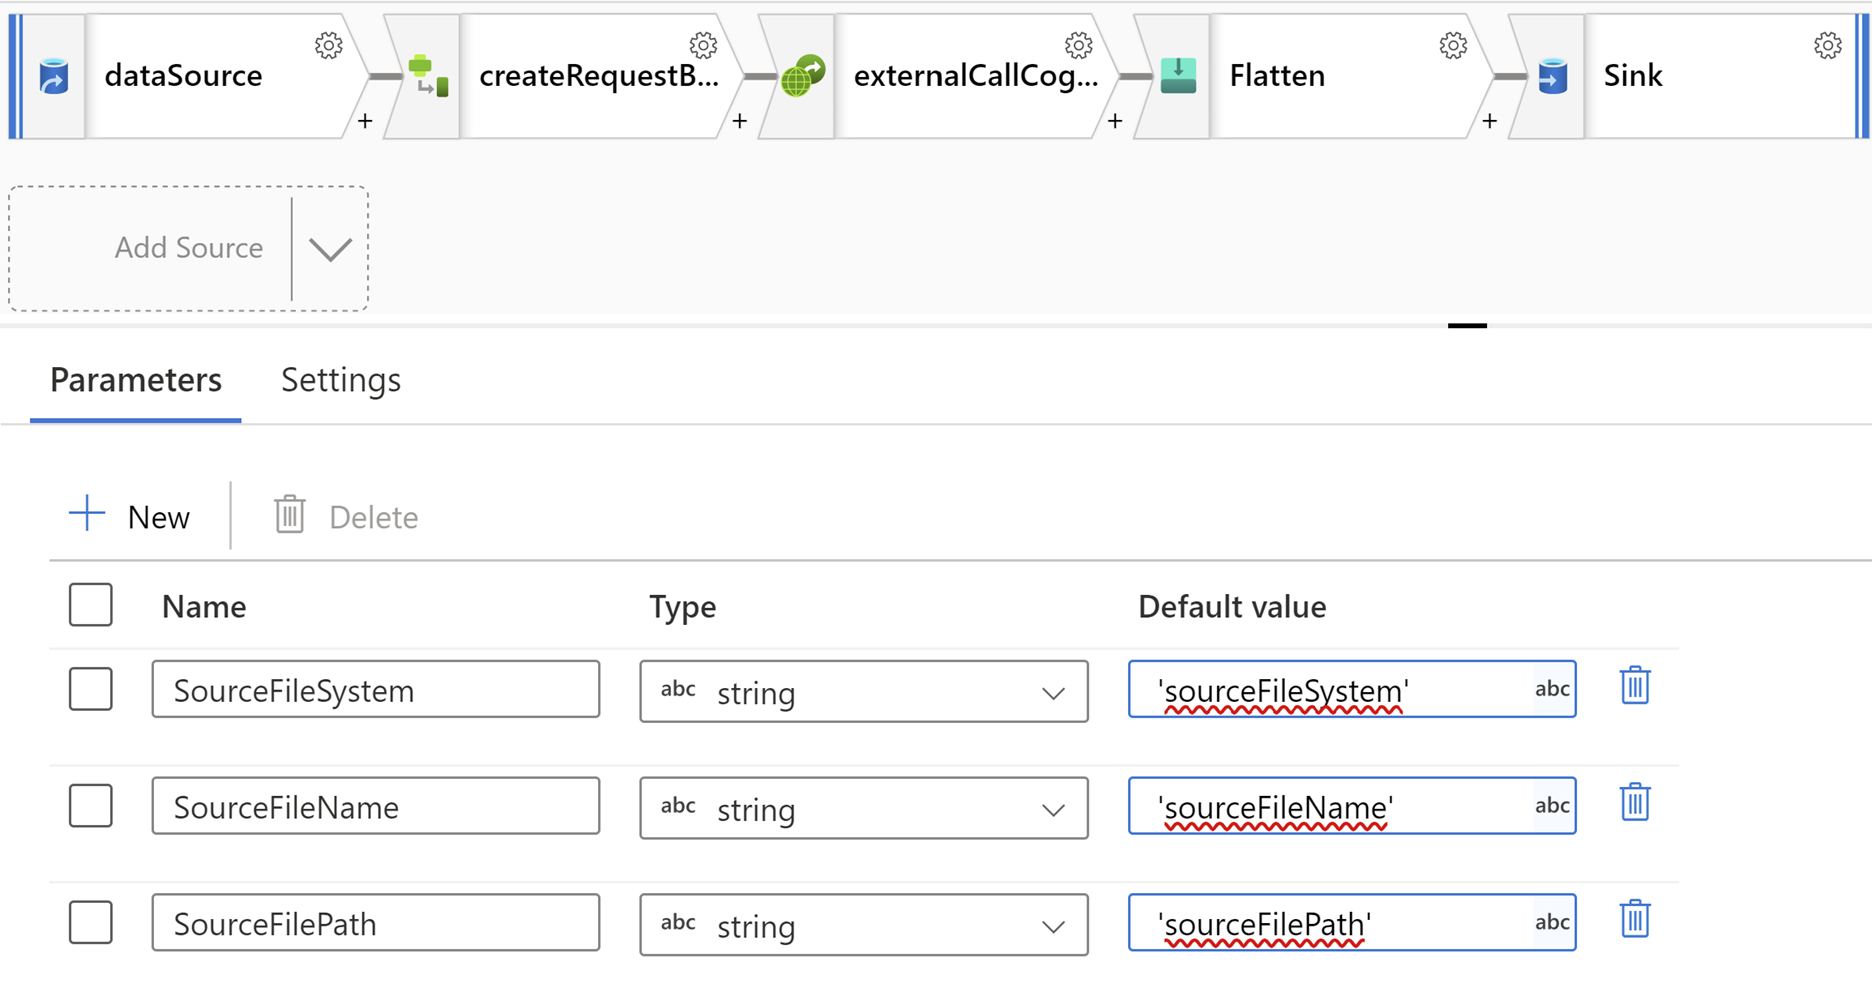1872x992 pixels.
Task: Click the Flatten transformation icon
Action: [1178, 76]
